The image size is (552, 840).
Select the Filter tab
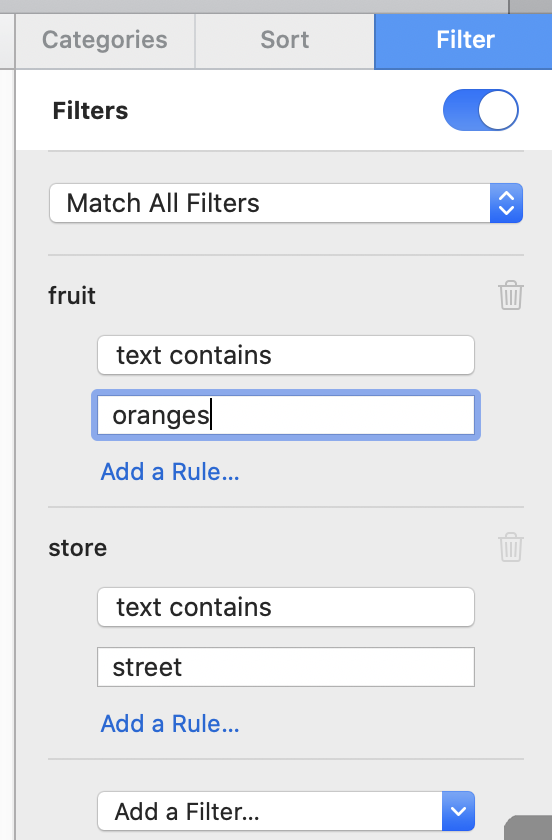point(464,40)
